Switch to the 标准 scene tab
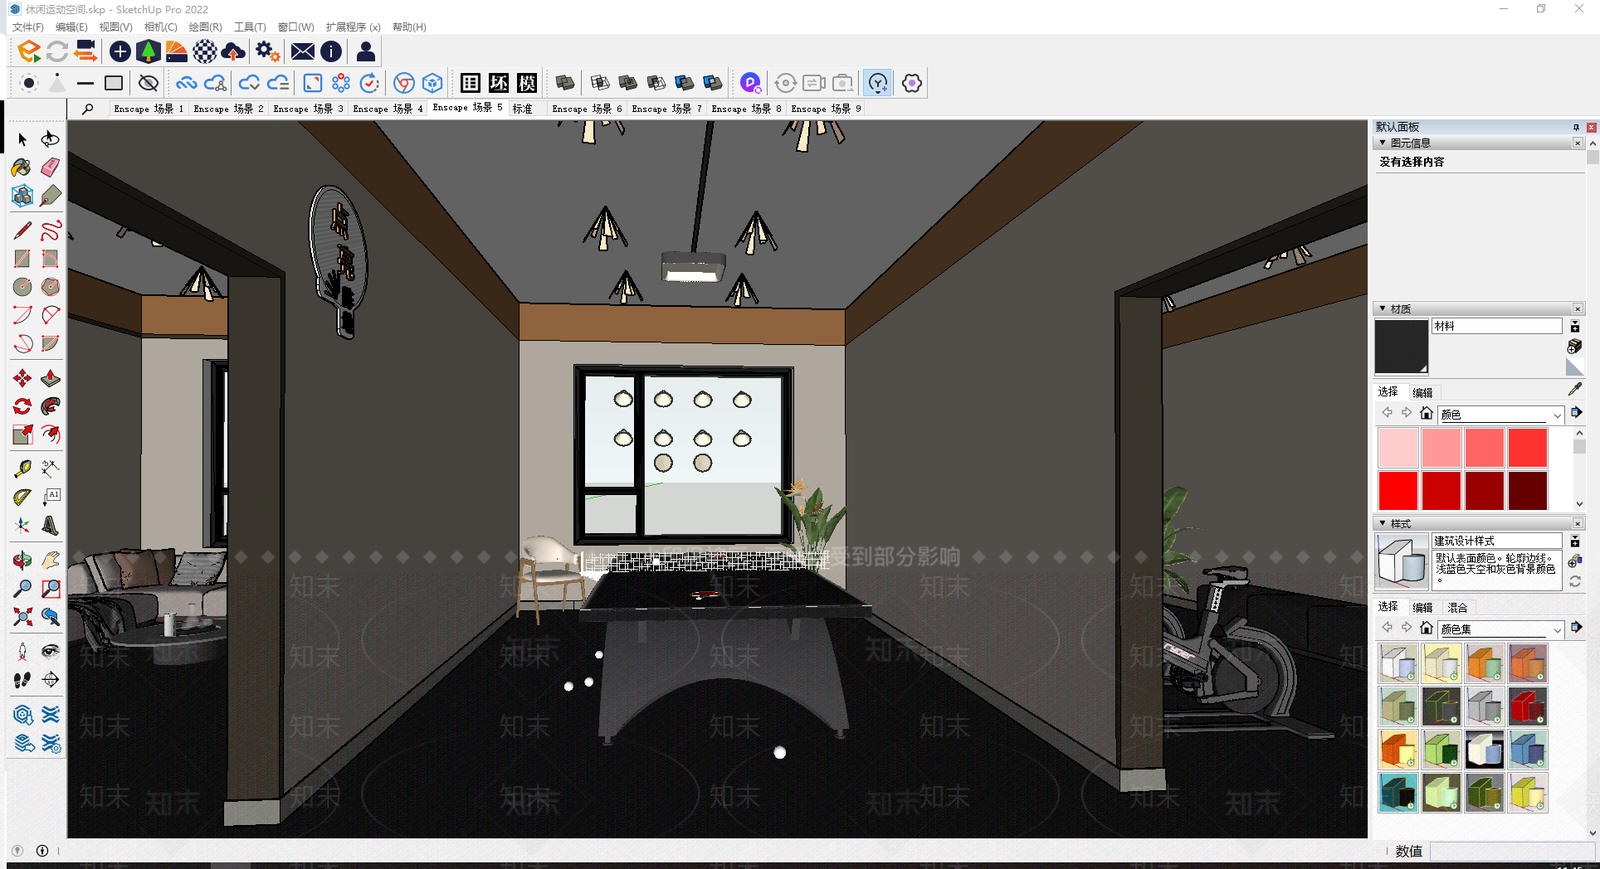 click(523, 108)
